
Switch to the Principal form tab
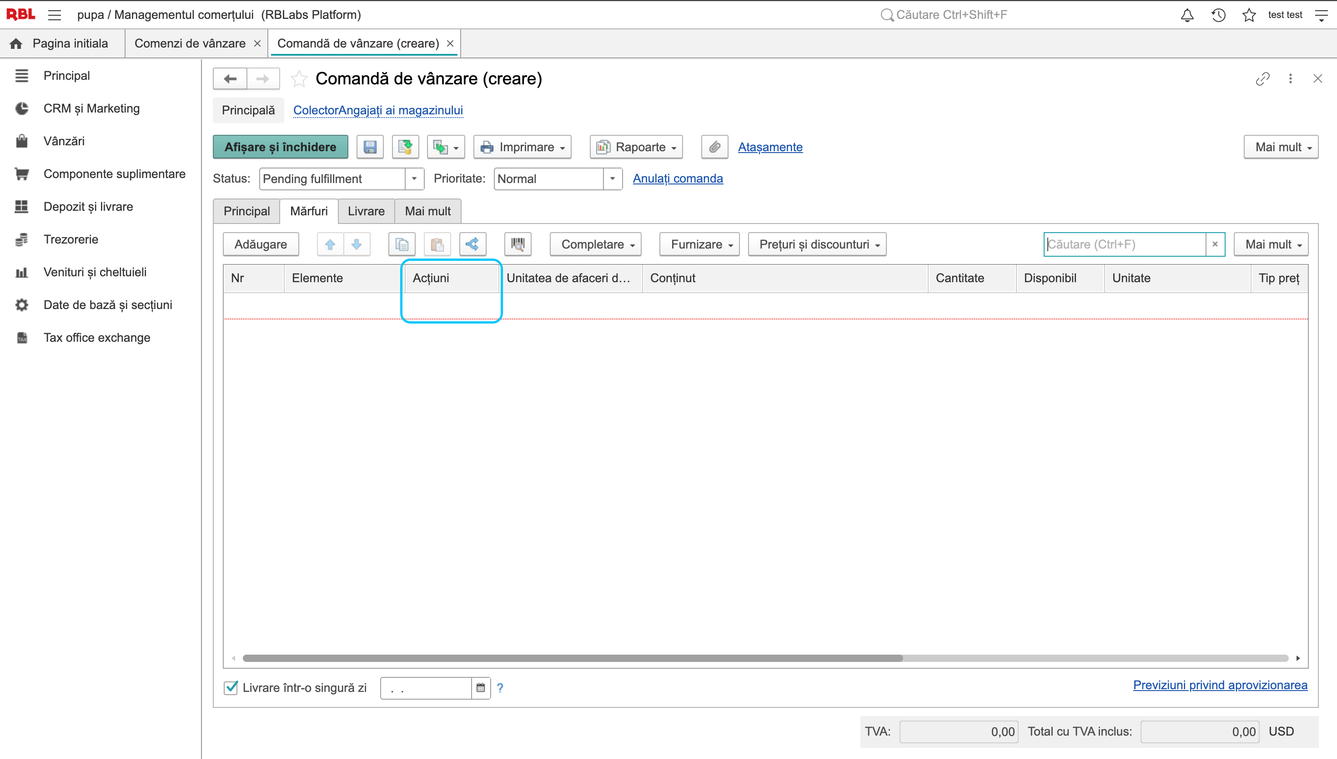click(247, 211)
